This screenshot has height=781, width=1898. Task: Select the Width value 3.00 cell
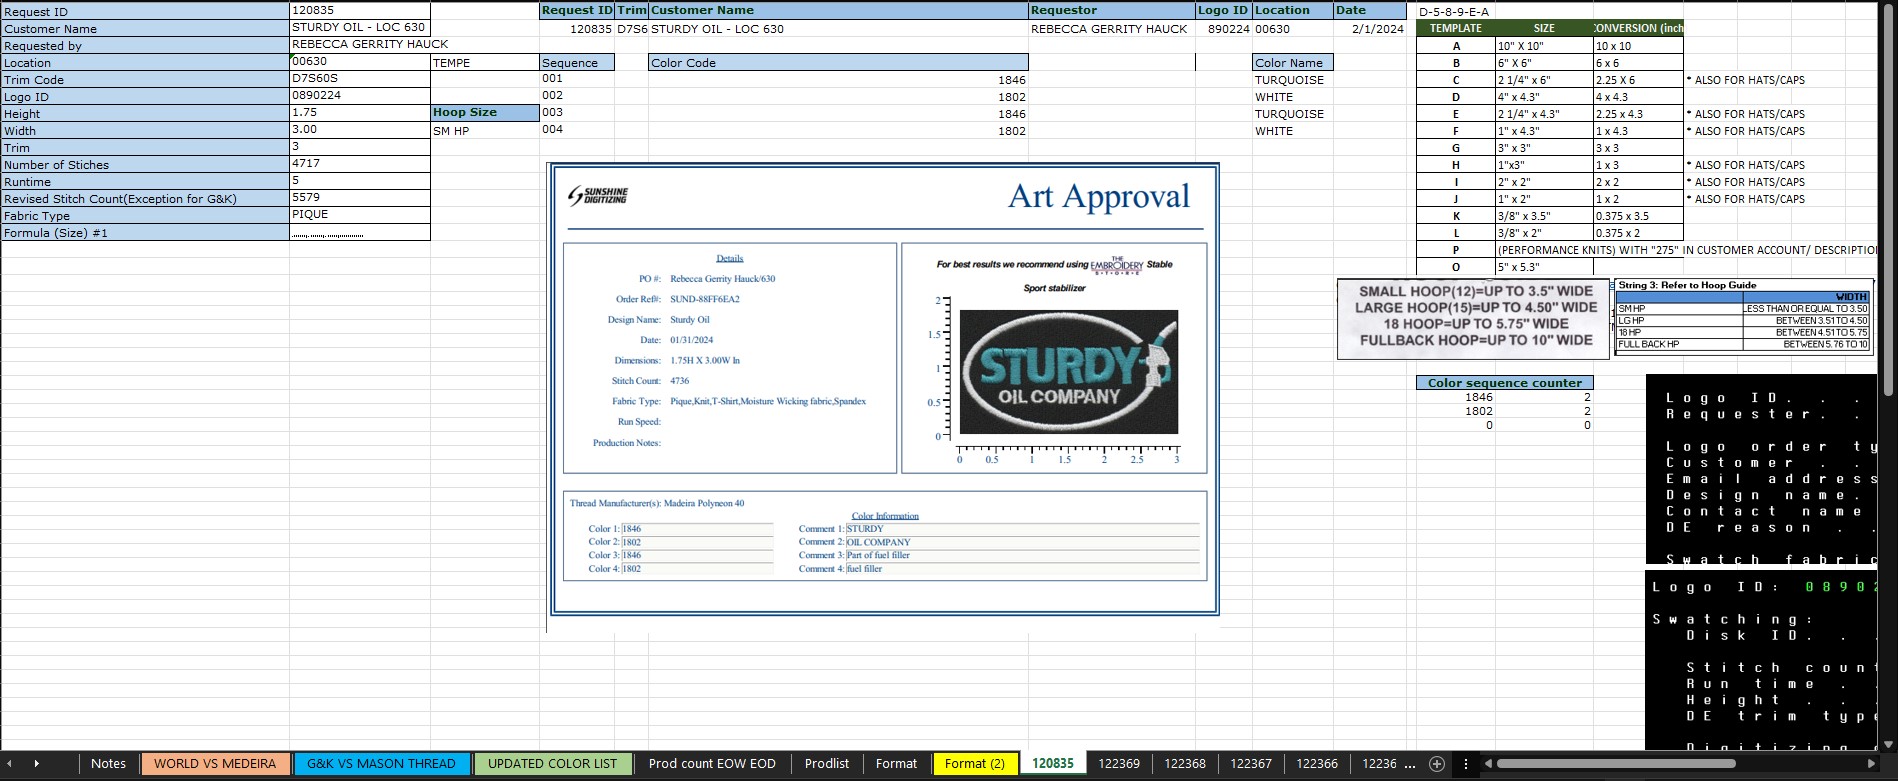(360, 129)
